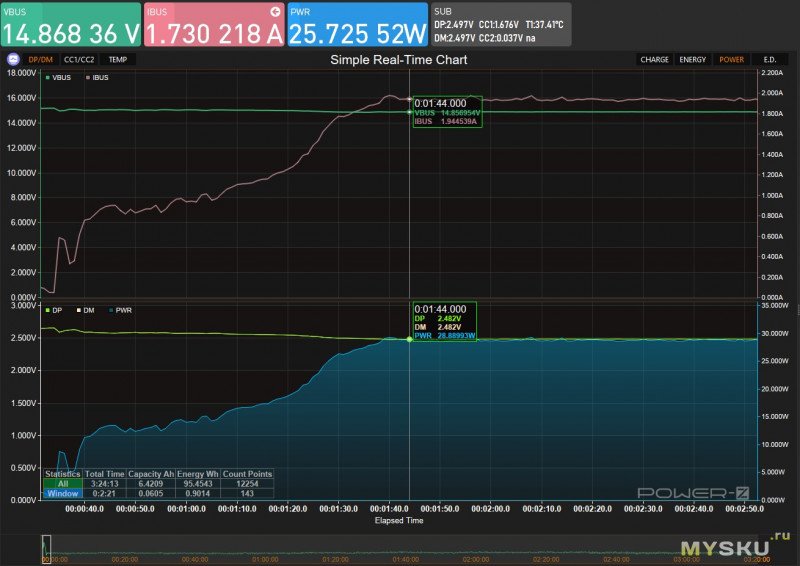Select the Window row in the Statistics table
The width and height of the screenshot is (800, 566).
(62, 493)
